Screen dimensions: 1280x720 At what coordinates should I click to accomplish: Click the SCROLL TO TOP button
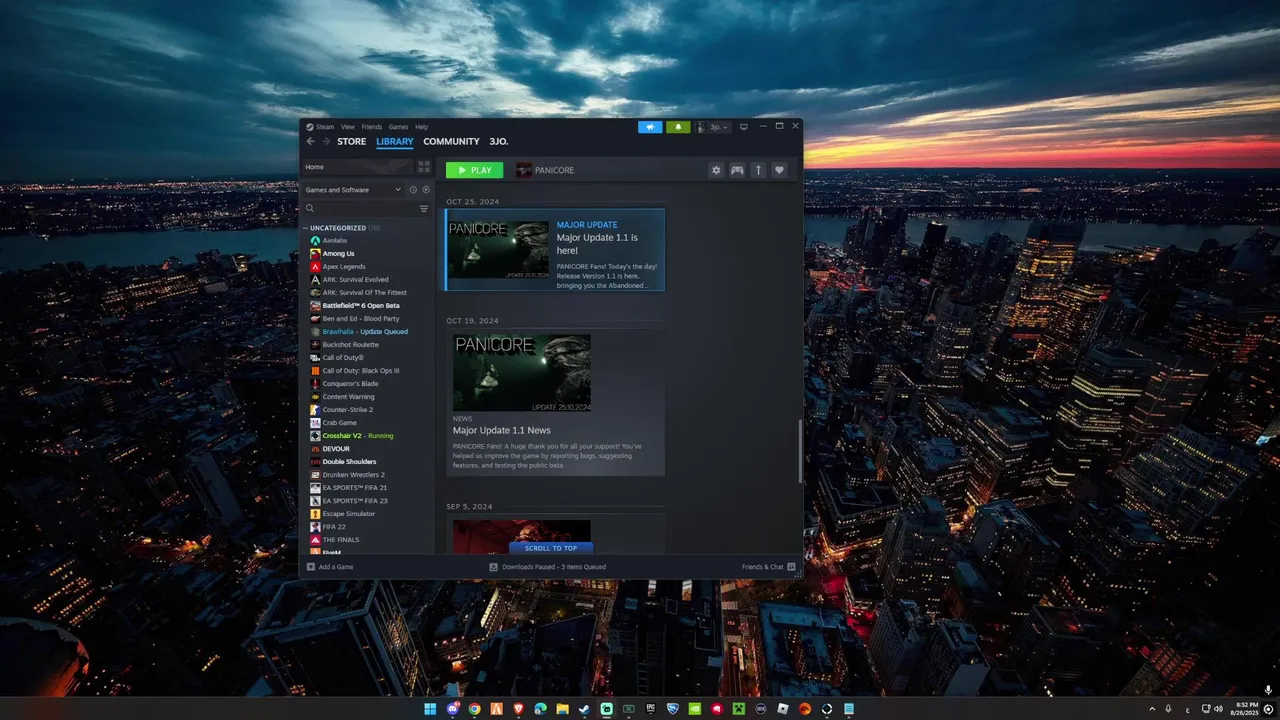click(551, 548)
